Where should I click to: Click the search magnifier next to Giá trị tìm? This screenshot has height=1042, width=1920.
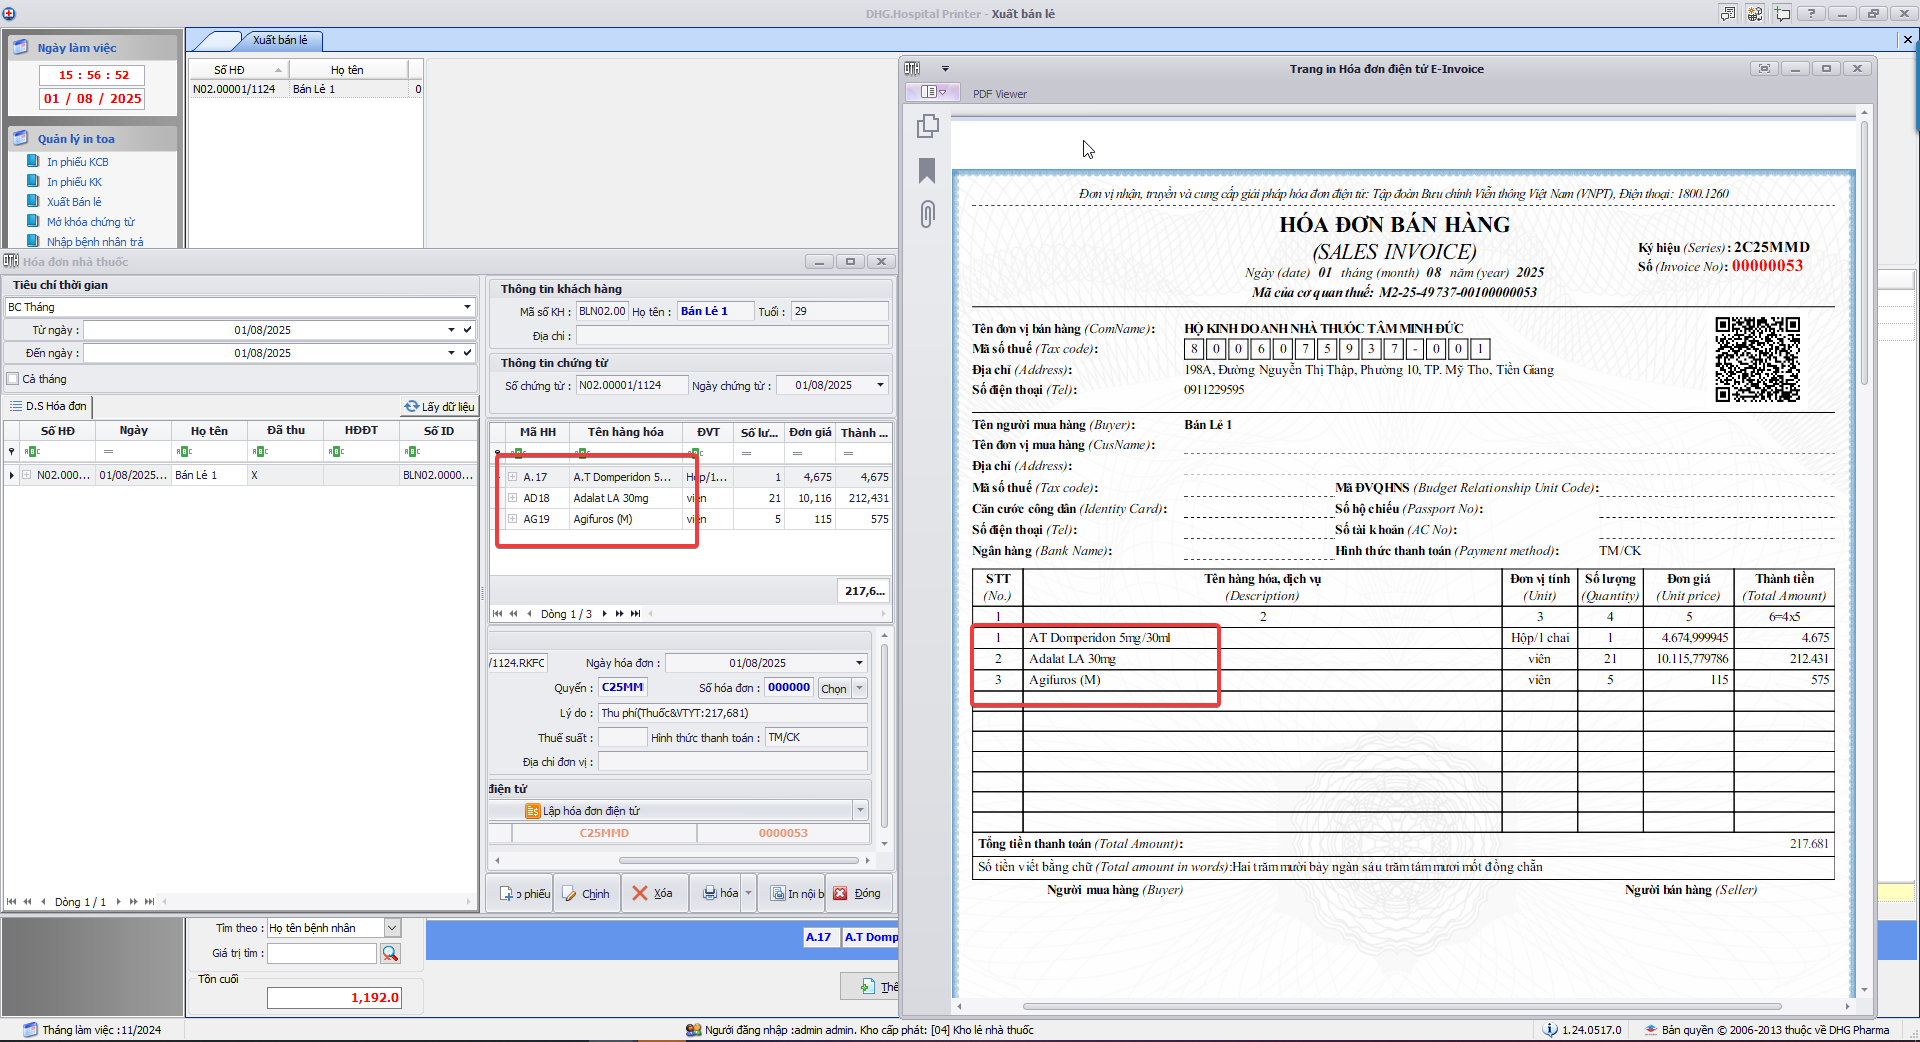point(390,953)
